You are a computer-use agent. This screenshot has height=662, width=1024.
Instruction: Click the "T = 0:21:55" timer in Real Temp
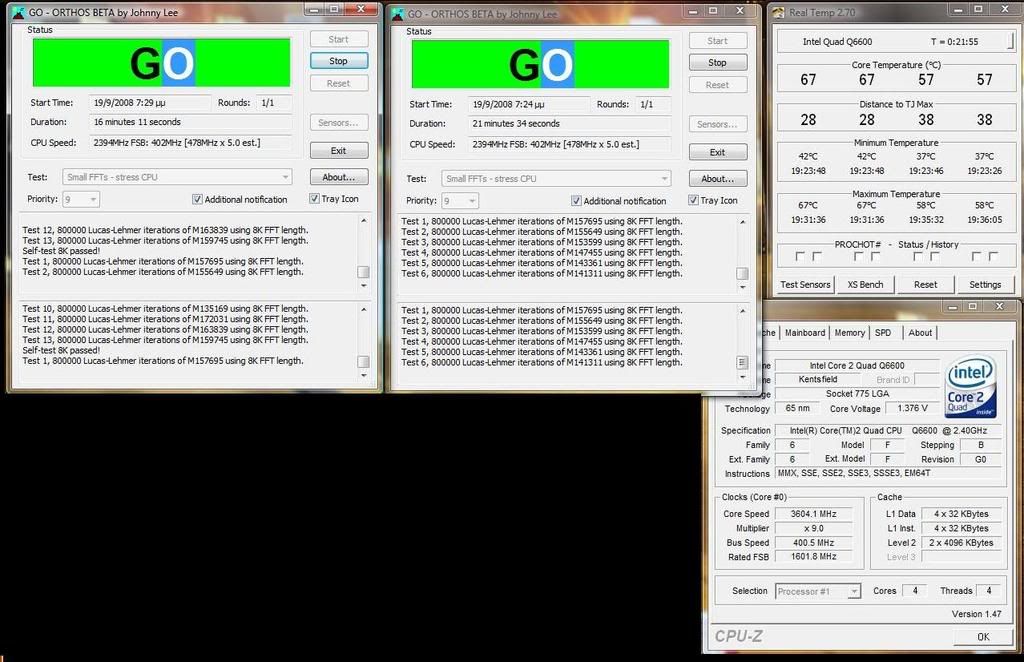954,42
